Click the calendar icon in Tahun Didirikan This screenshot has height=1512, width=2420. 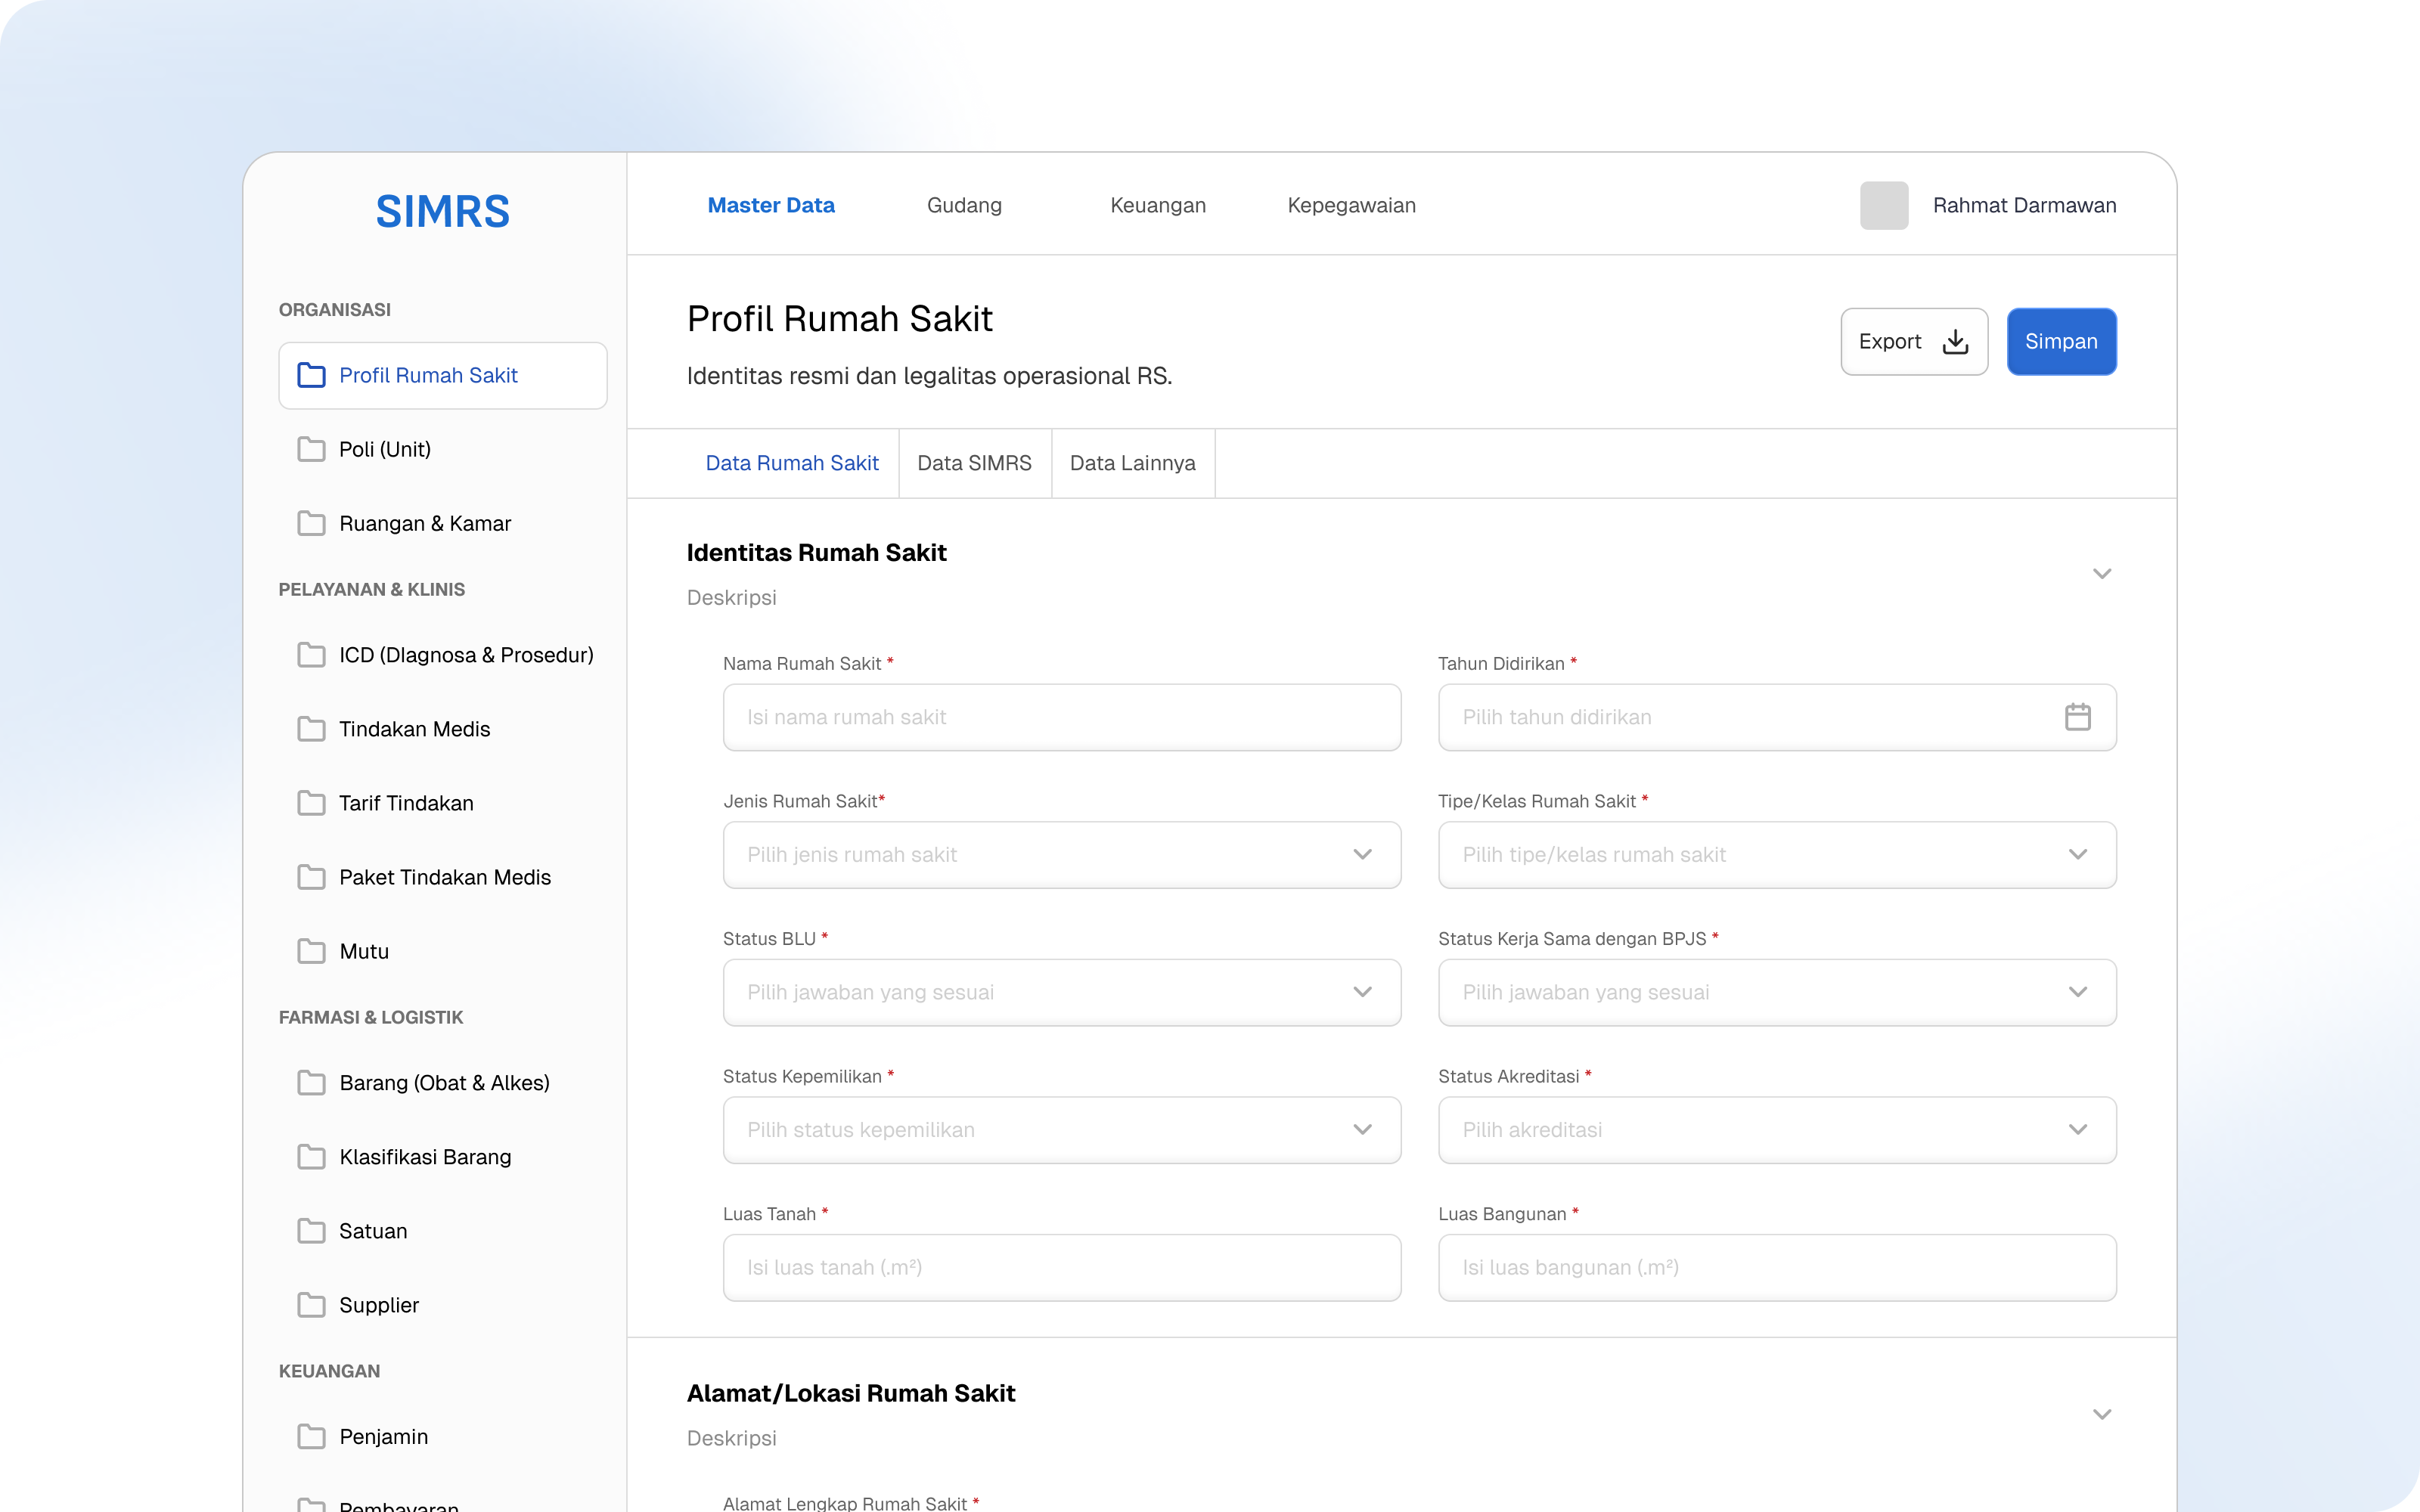[2078, 717]
